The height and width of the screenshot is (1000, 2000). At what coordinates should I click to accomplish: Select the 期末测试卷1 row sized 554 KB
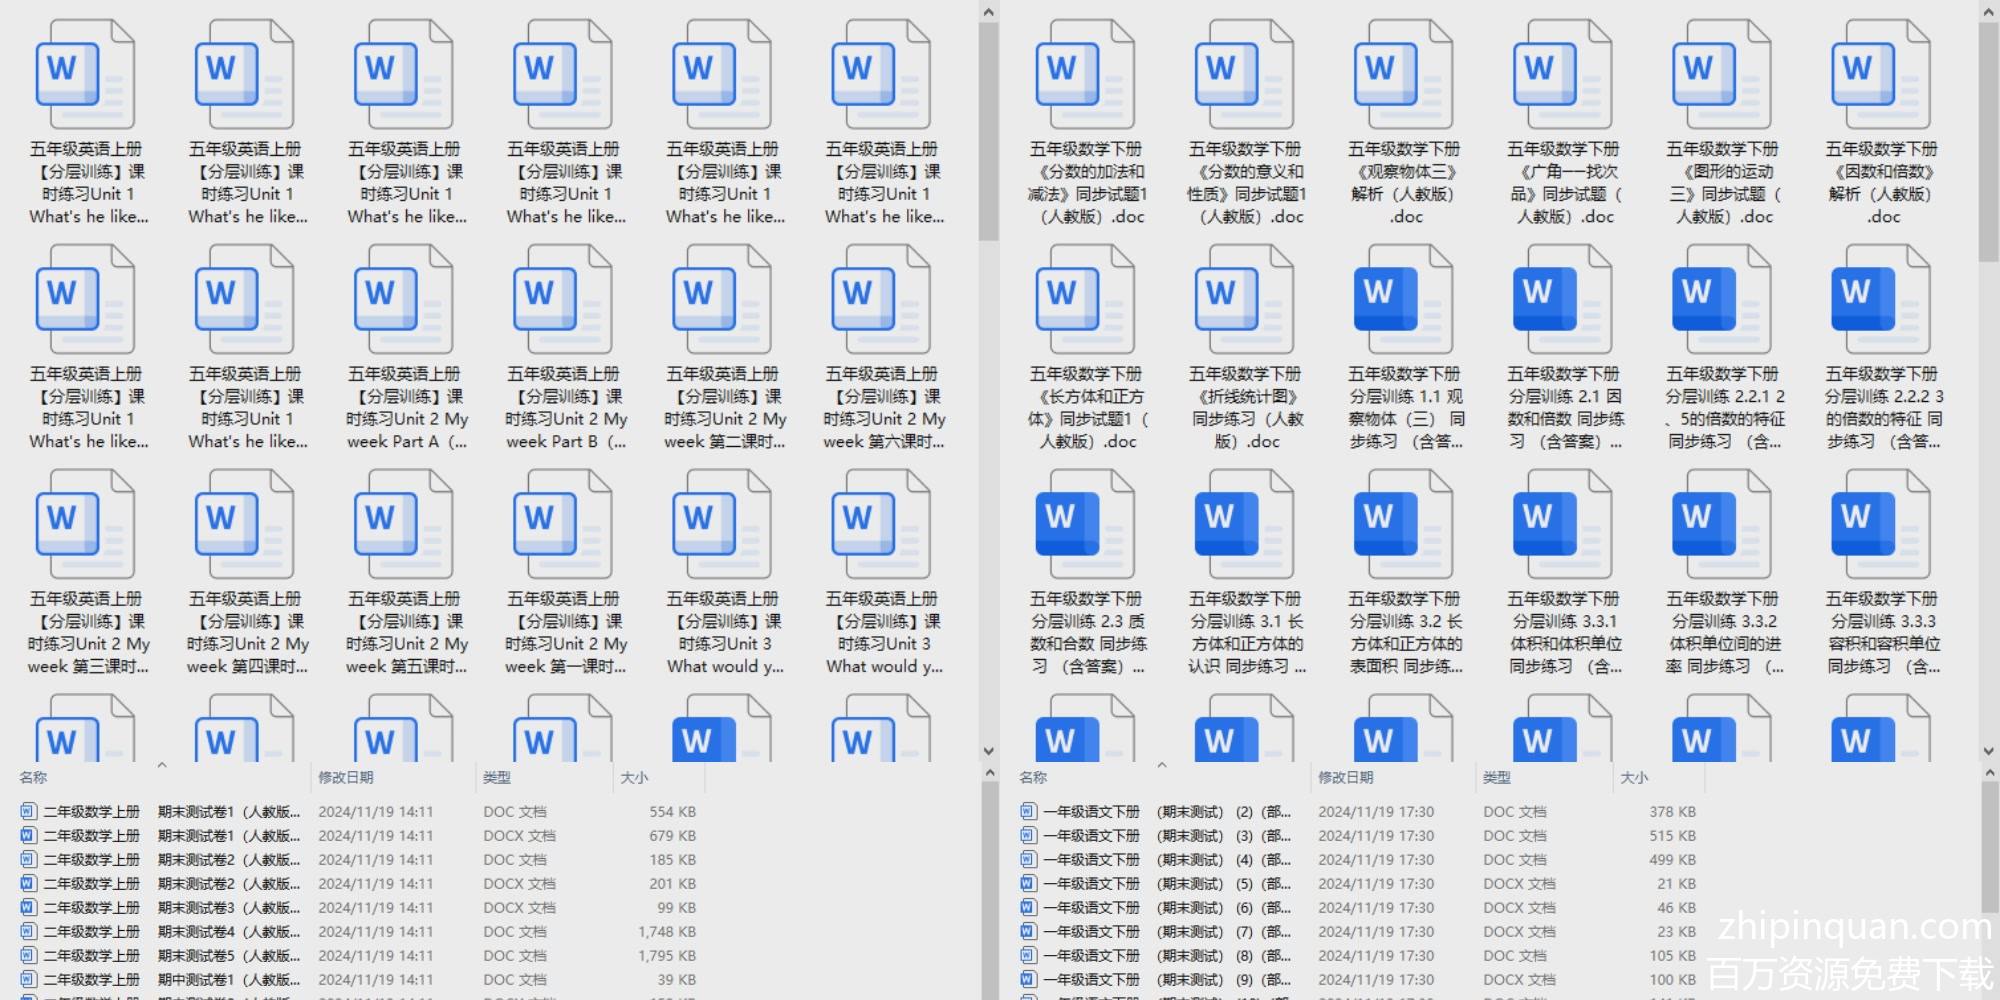pos(358,812)
